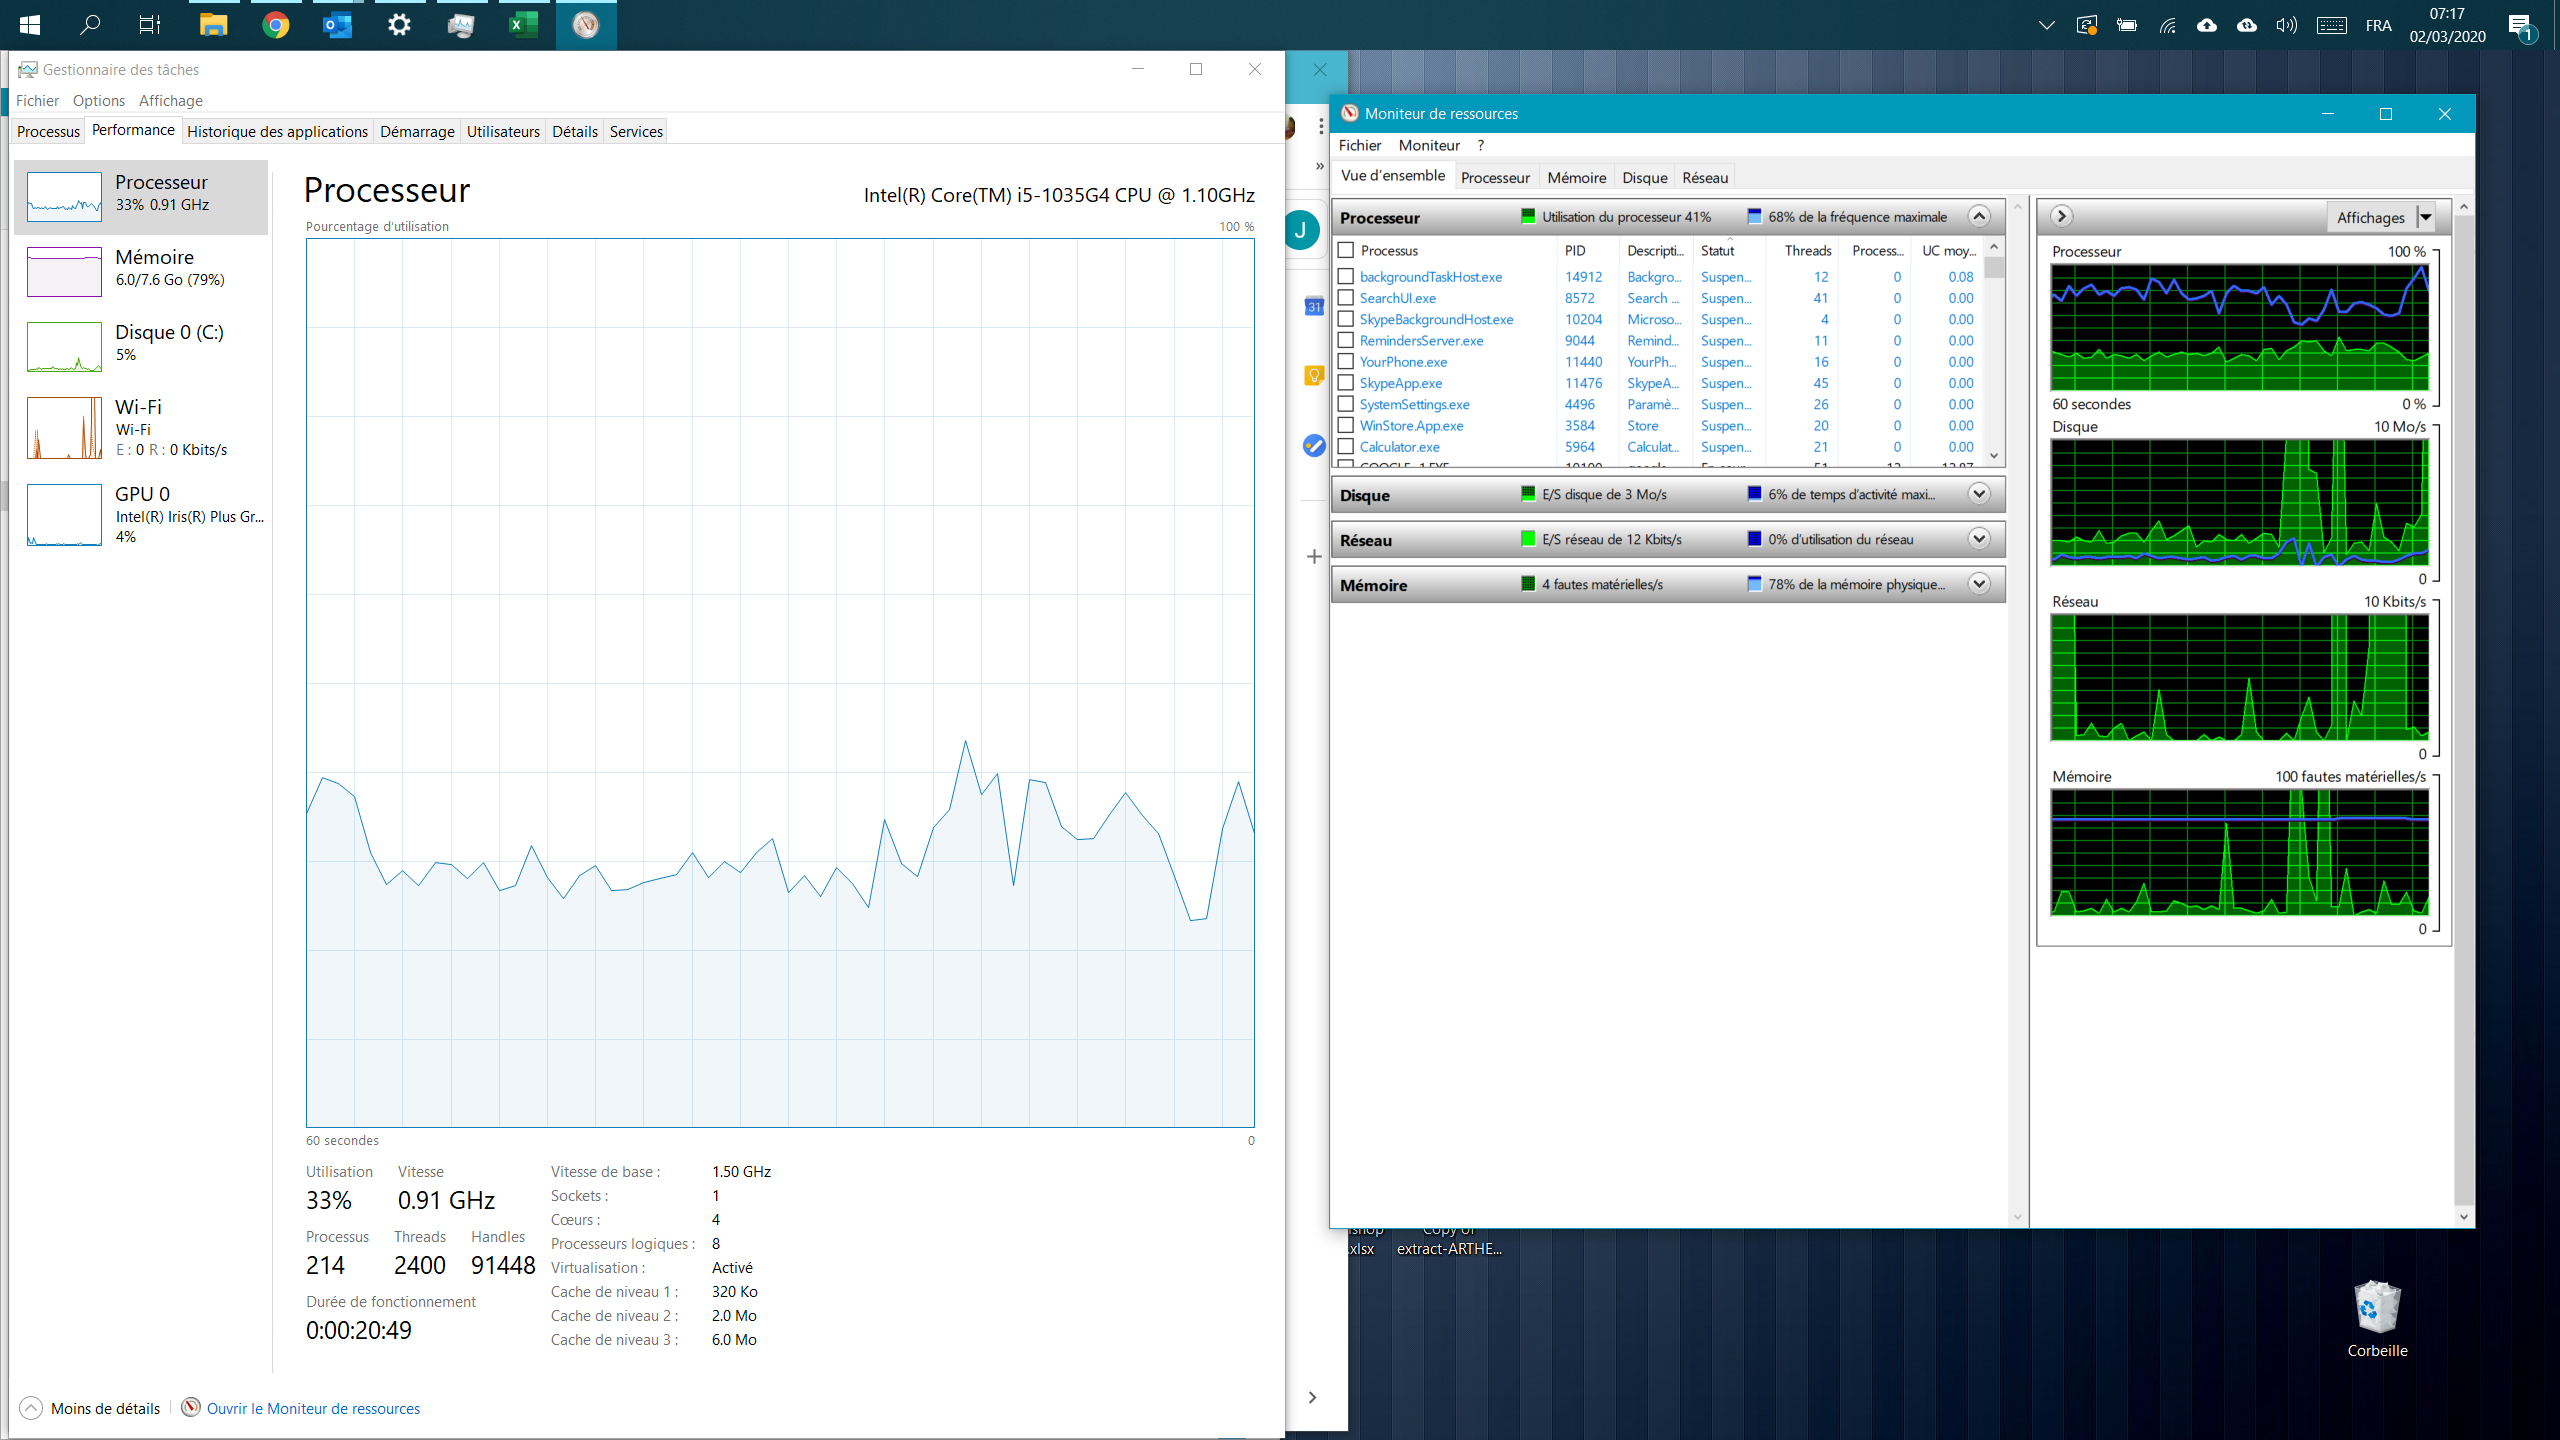Open the notification center icon
The width and height of the screenshot is (2560, 1440).
coord(2520,26)
